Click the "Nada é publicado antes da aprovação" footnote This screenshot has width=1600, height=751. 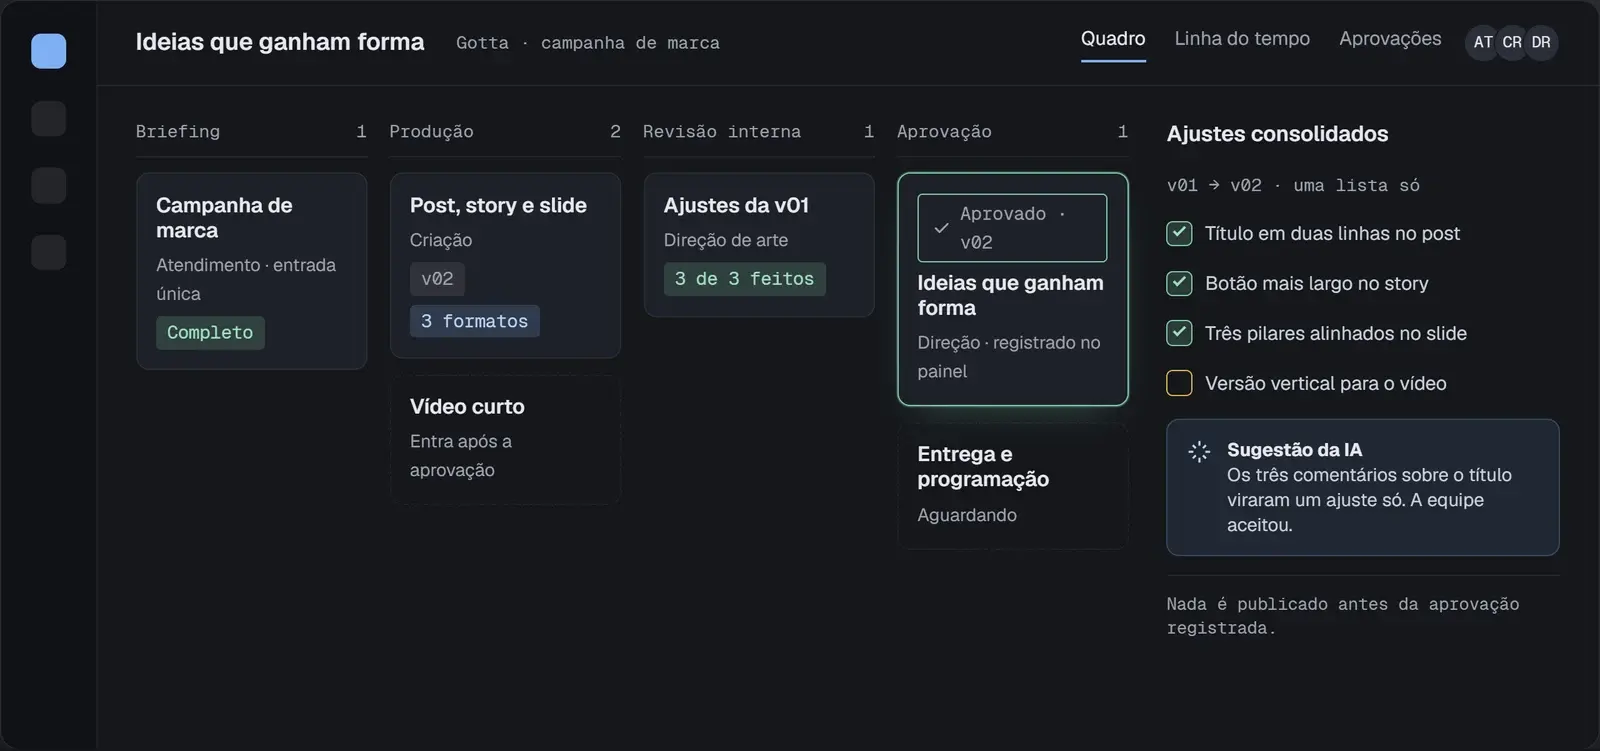tap(1343, 616)
